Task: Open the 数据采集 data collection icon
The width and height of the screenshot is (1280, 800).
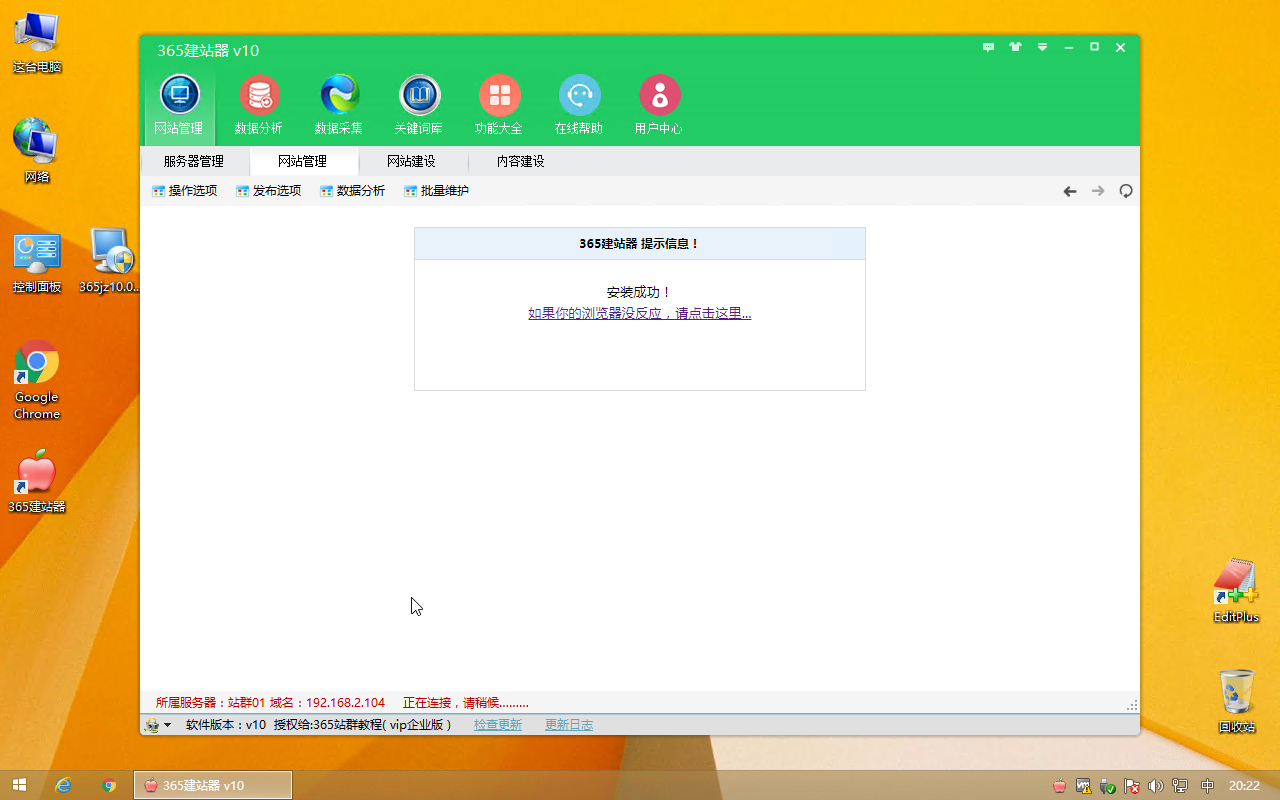Action: (339, 105)
